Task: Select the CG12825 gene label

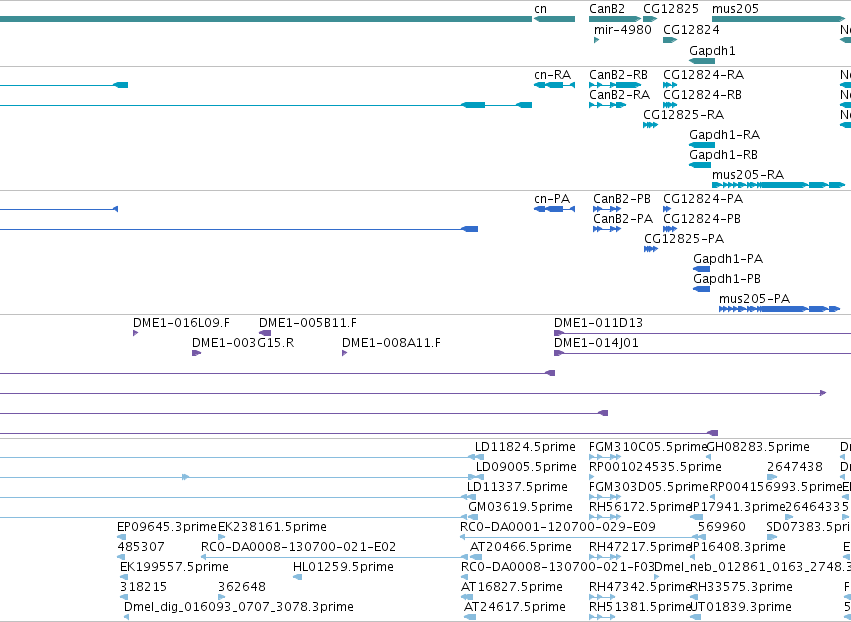Action: pyautogui.click(x=671, y=9)
